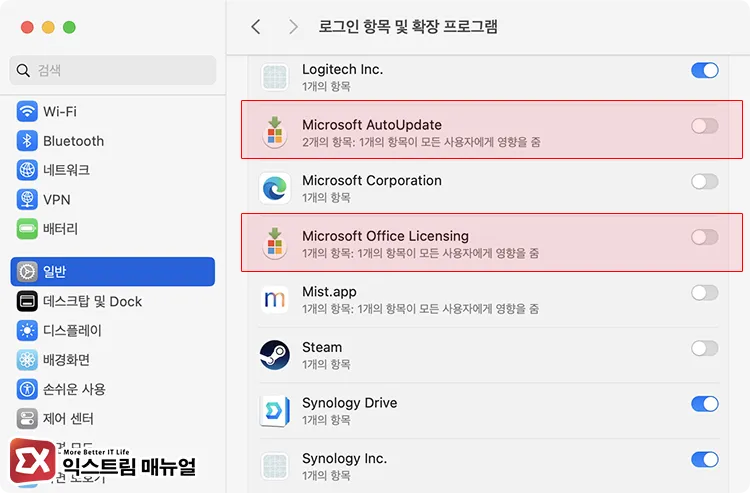The image size is (750, 493).
Task: Click the 손쉬운 사용 accessibility icon
Action: click(27, 389)
